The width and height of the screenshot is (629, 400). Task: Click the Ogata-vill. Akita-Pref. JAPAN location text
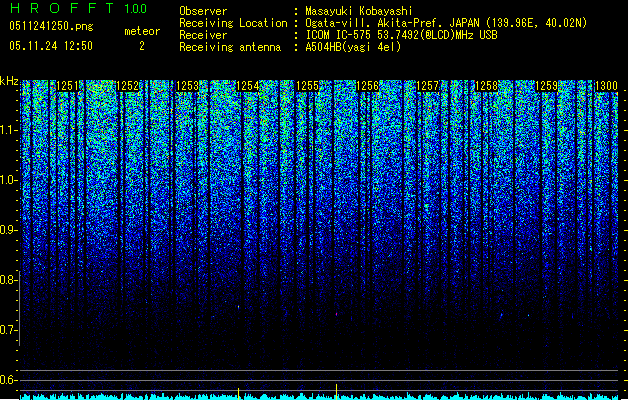point(446,23)
